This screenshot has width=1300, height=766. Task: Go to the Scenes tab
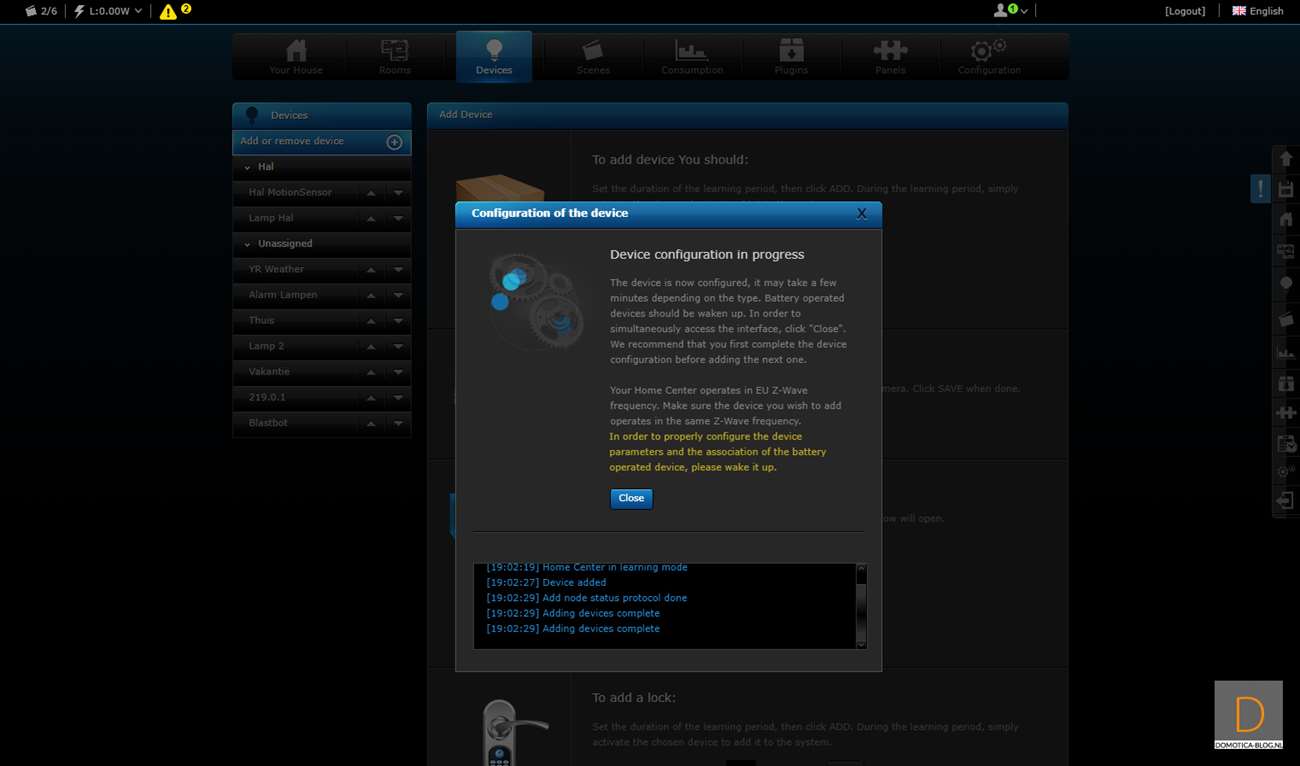593,57
